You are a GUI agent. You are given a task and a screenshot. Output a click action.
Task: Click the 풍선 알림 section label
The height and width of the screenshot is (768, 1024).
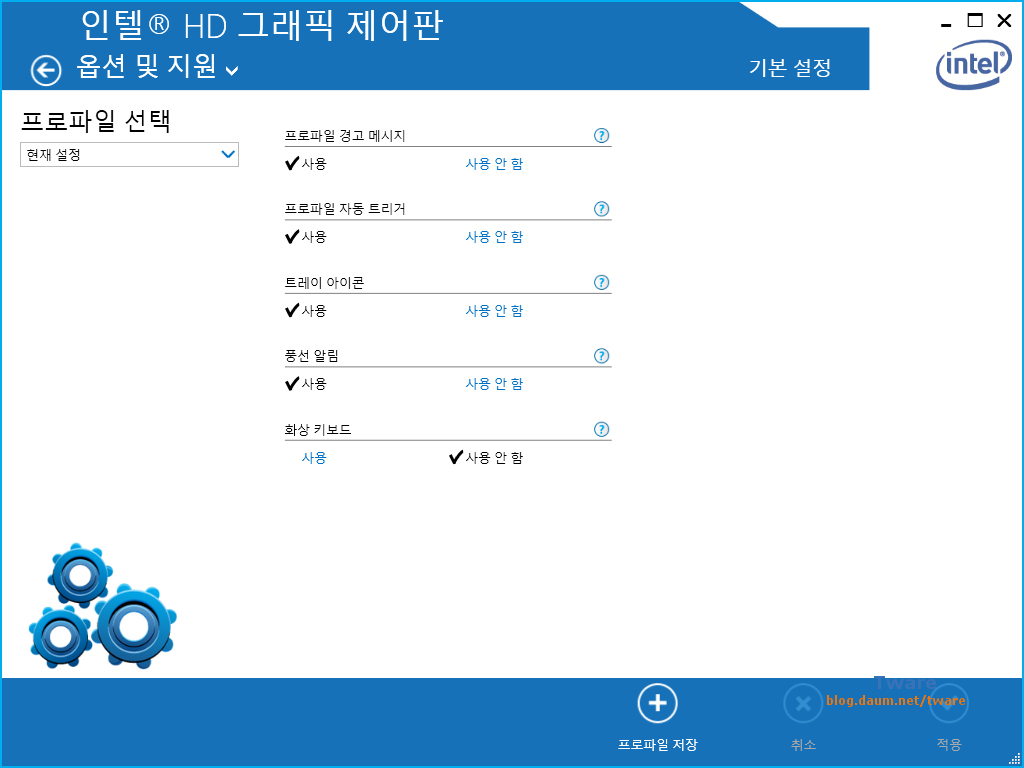(312, 356)
